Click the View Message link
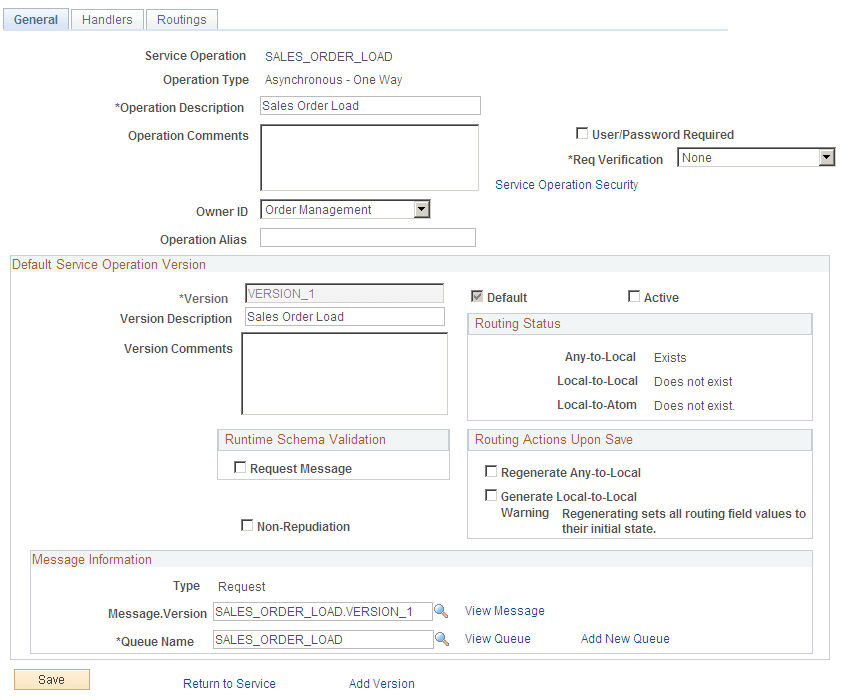Screen dimensions: 852x700 pyautogui.click(x=504, y=611)
